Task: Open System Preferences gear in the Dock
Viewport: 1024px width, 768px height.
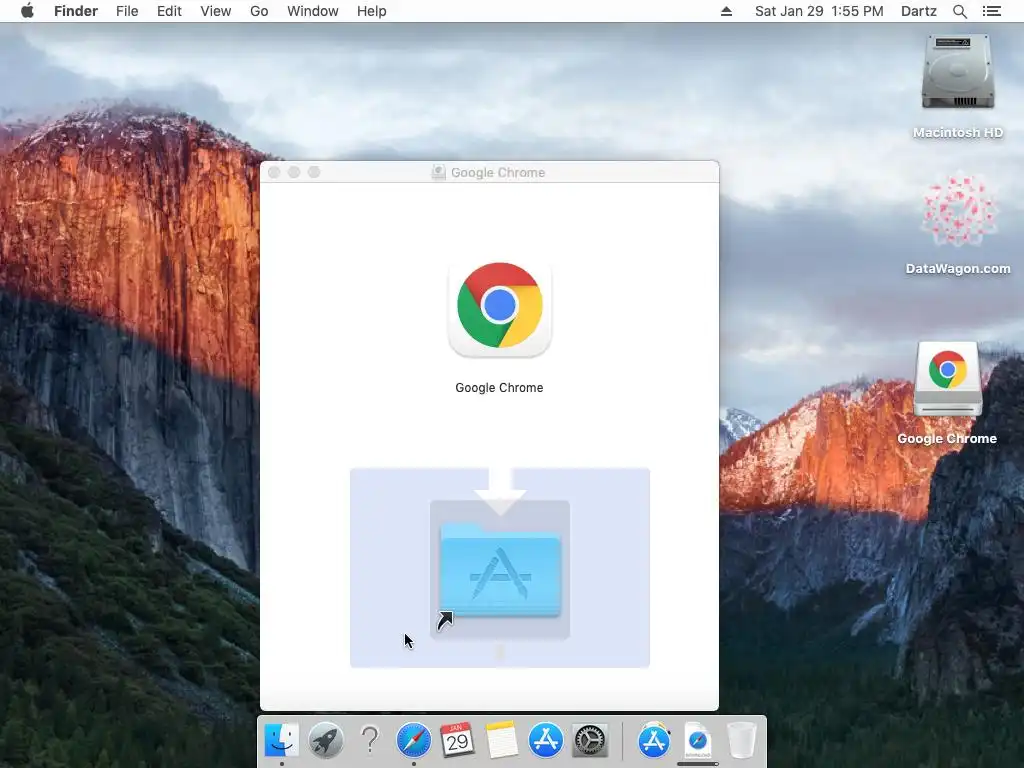Action: pyautogui.click(x=590, y=741)
